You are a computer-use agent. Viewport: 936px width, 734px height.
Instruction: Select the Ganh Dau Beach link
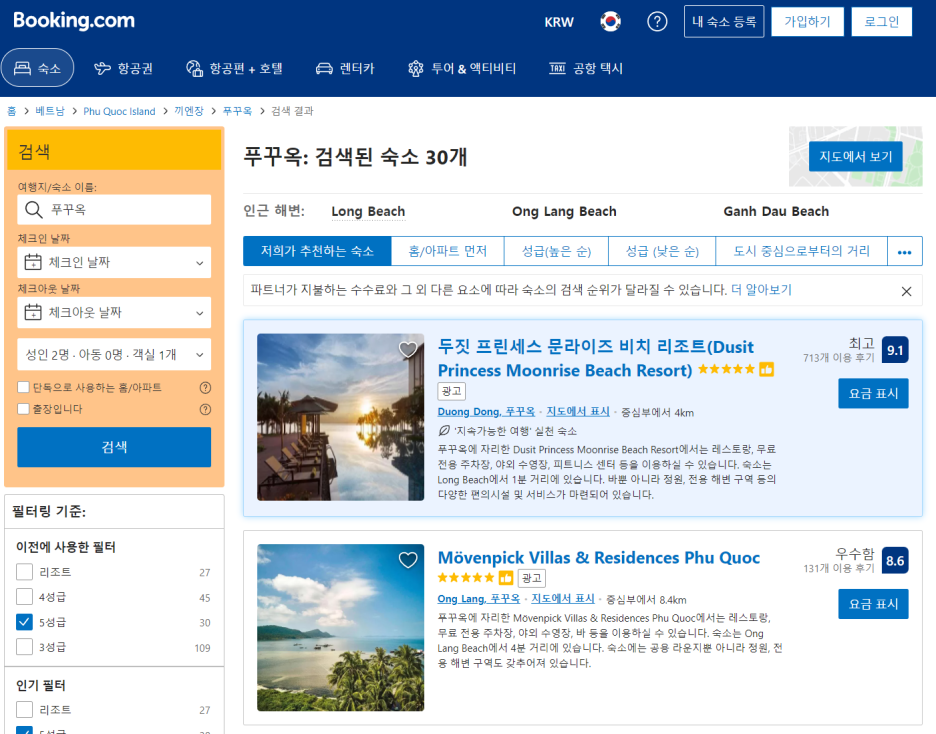coord(776,211)
